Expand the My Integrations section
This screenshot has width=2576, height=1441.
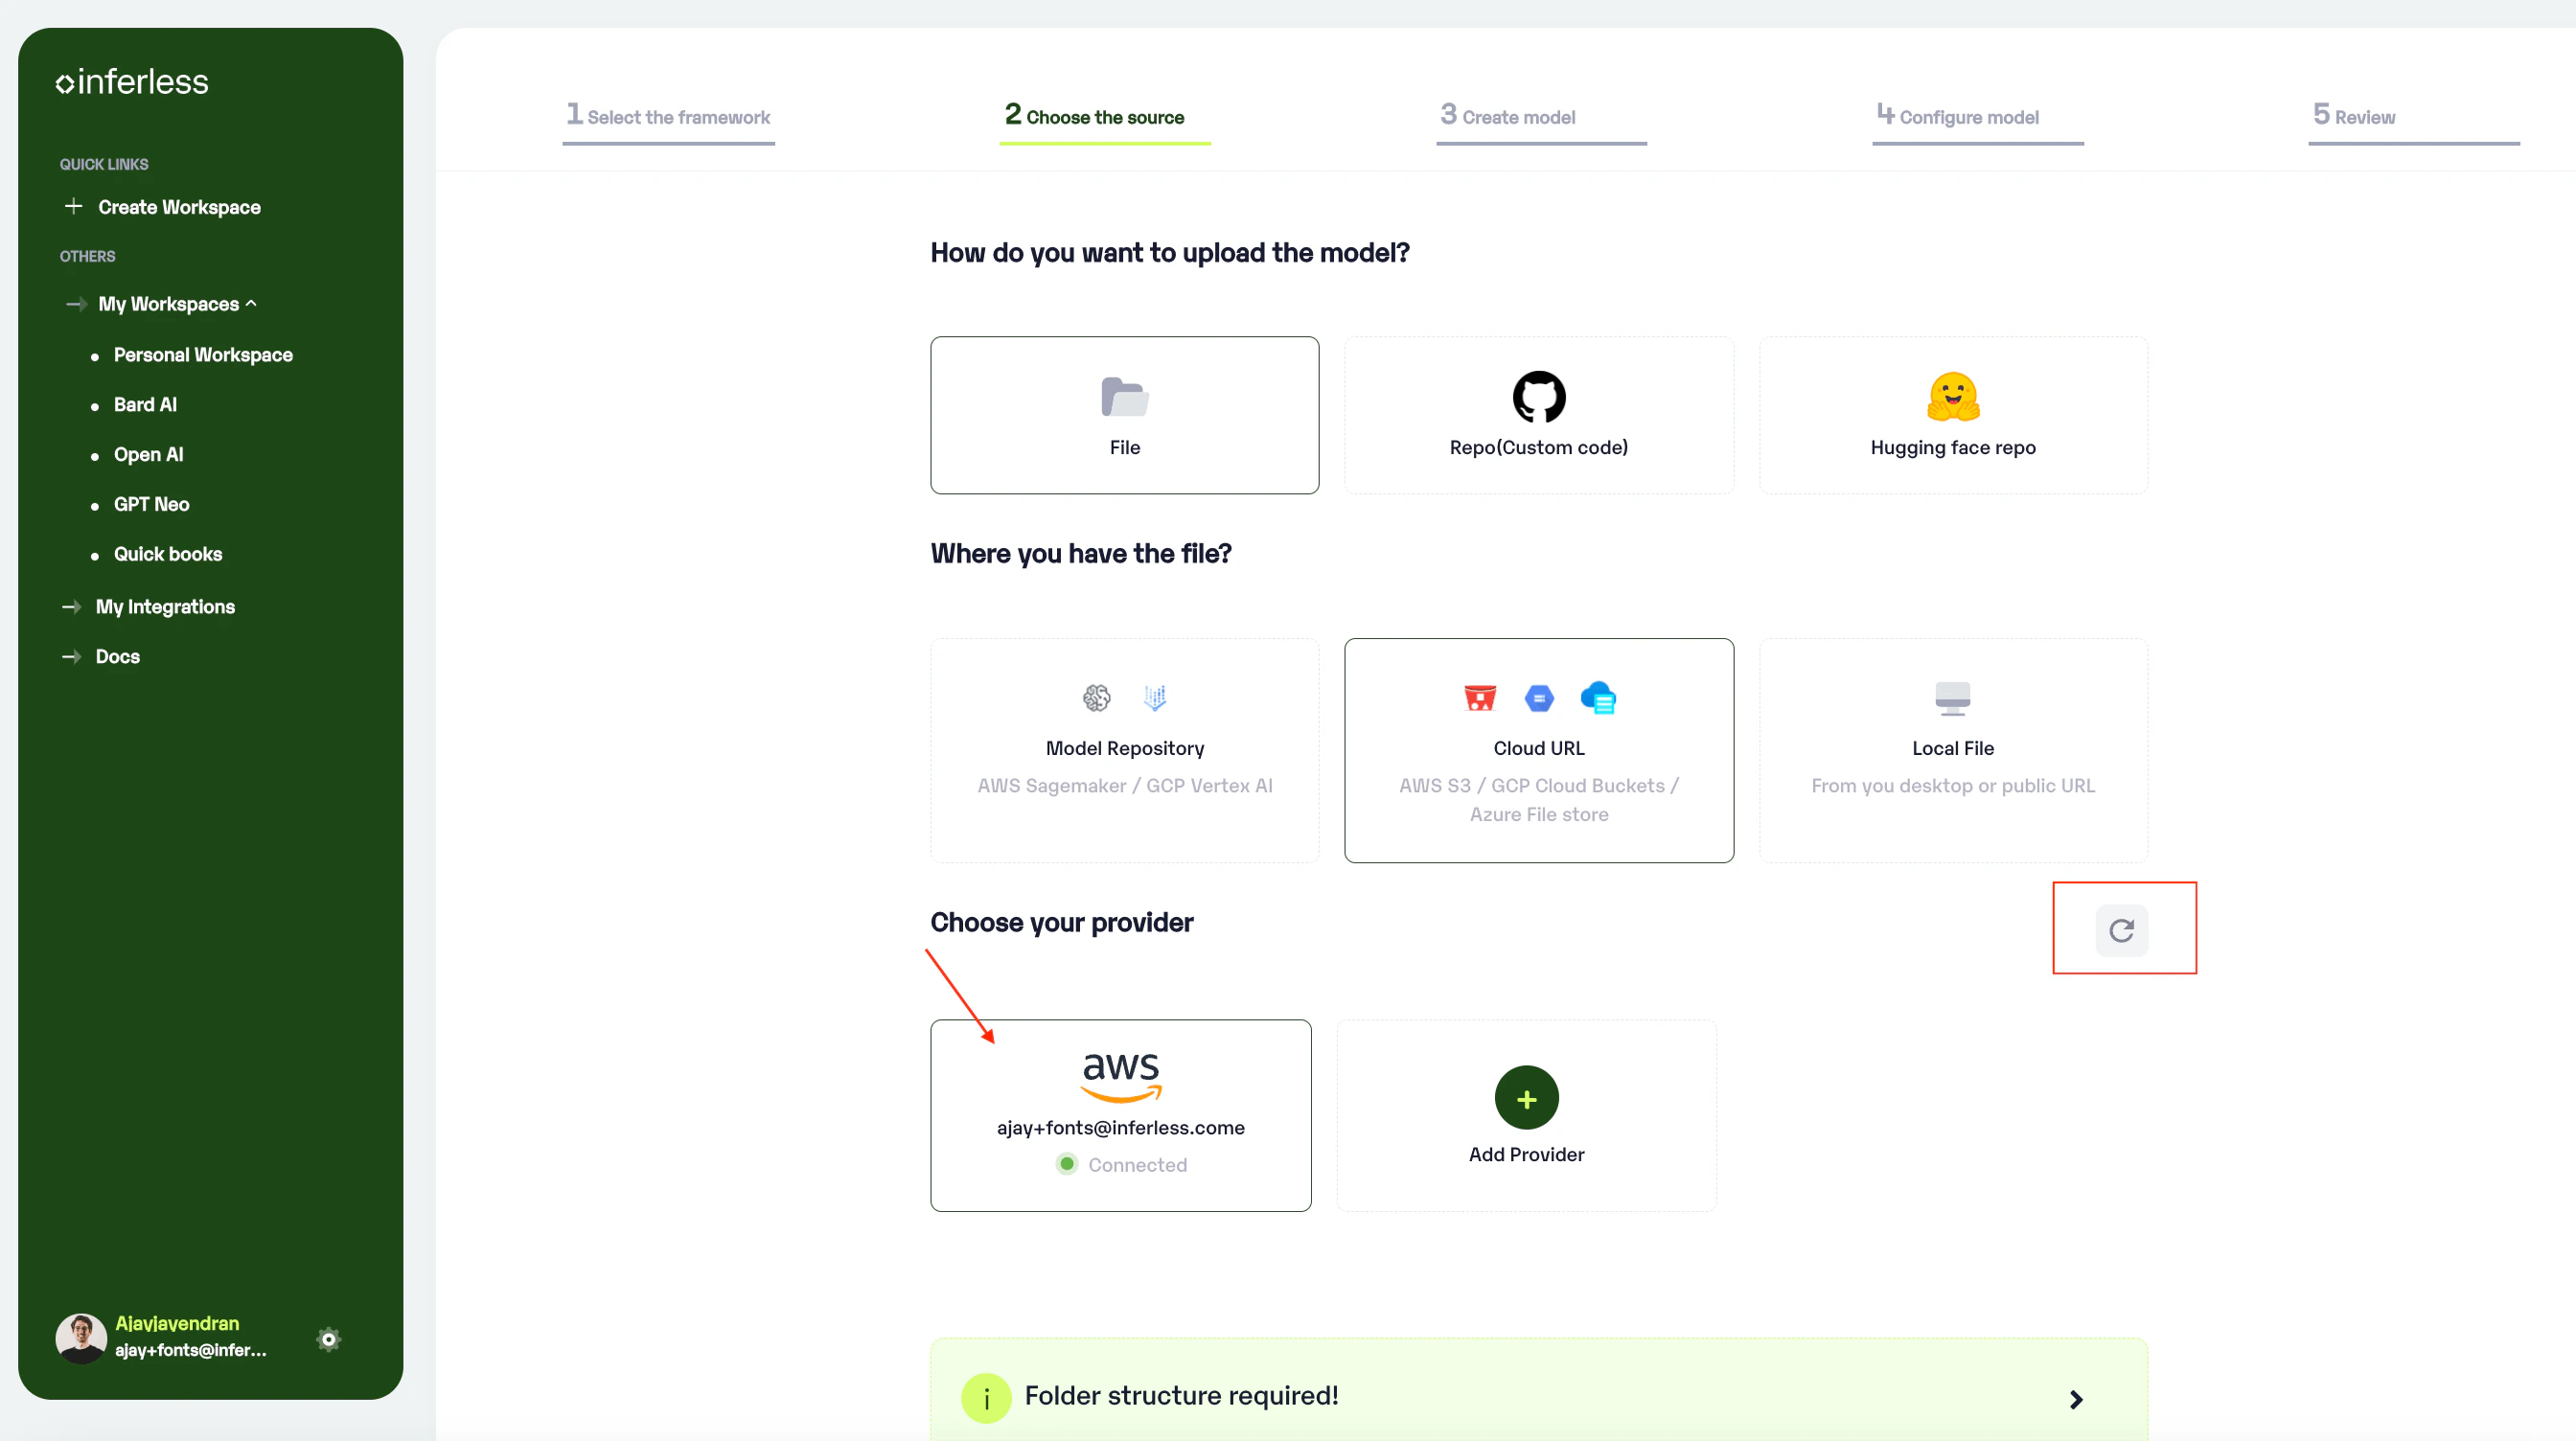pyautogui.click(x=164, y=606)
